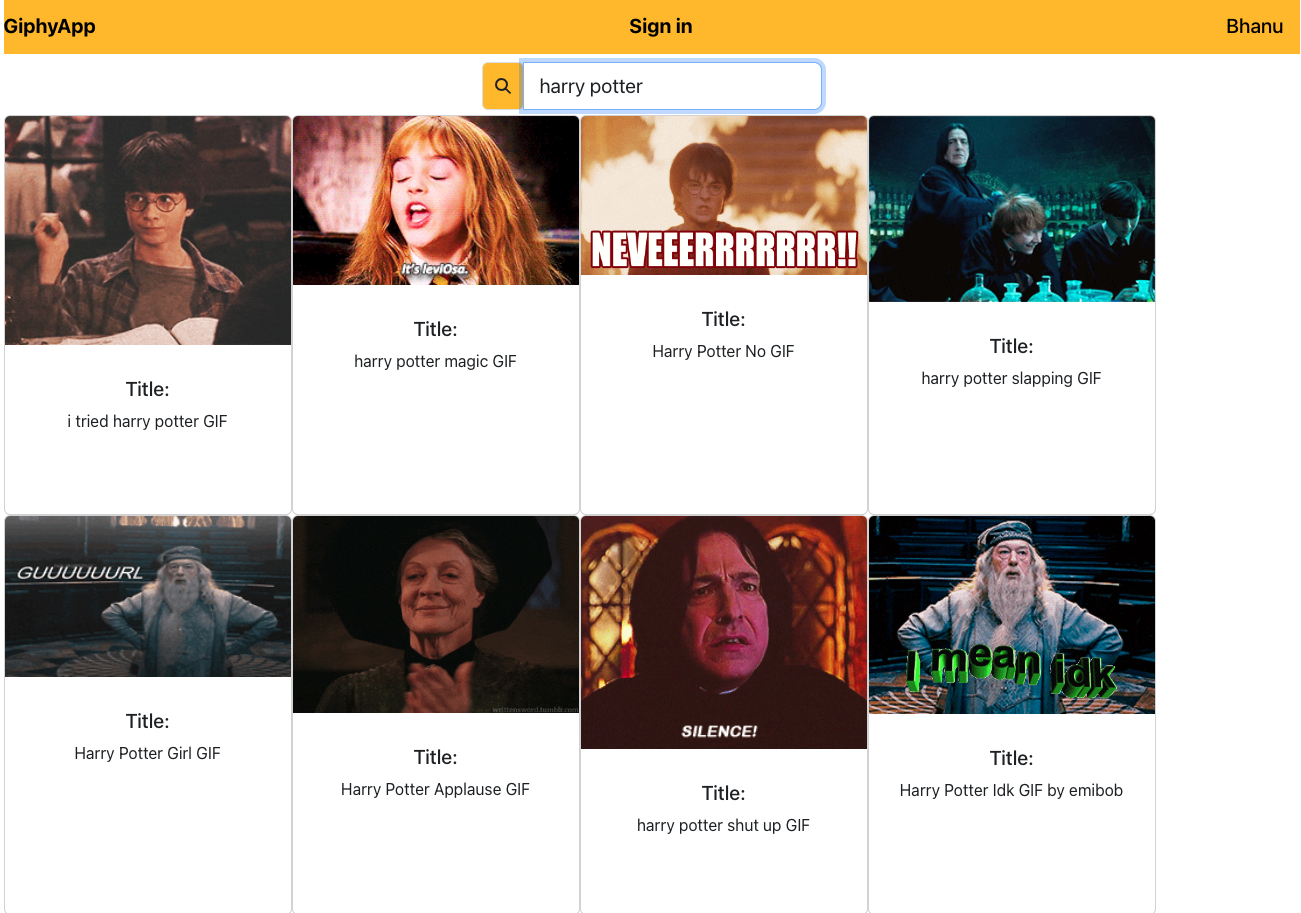This screenshot has height=913, width=1301.
Task: Open the 'i tried harry potter' GIF image
Action: tap(148, 230)
